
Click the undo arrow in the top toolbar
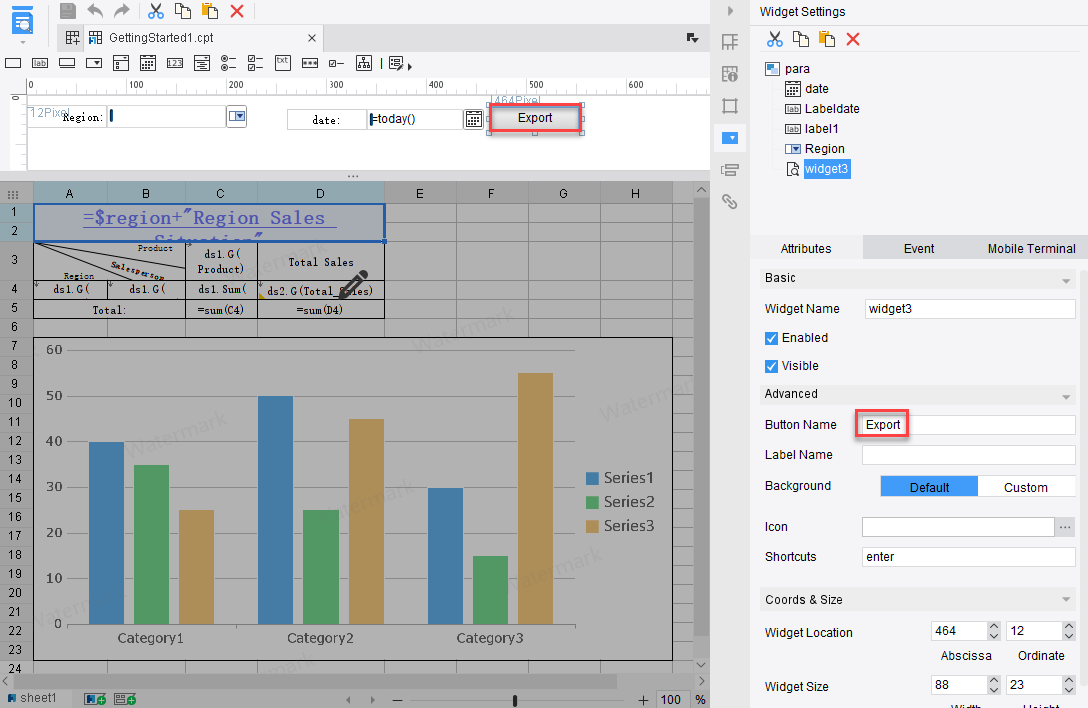(x=95, y=11)
